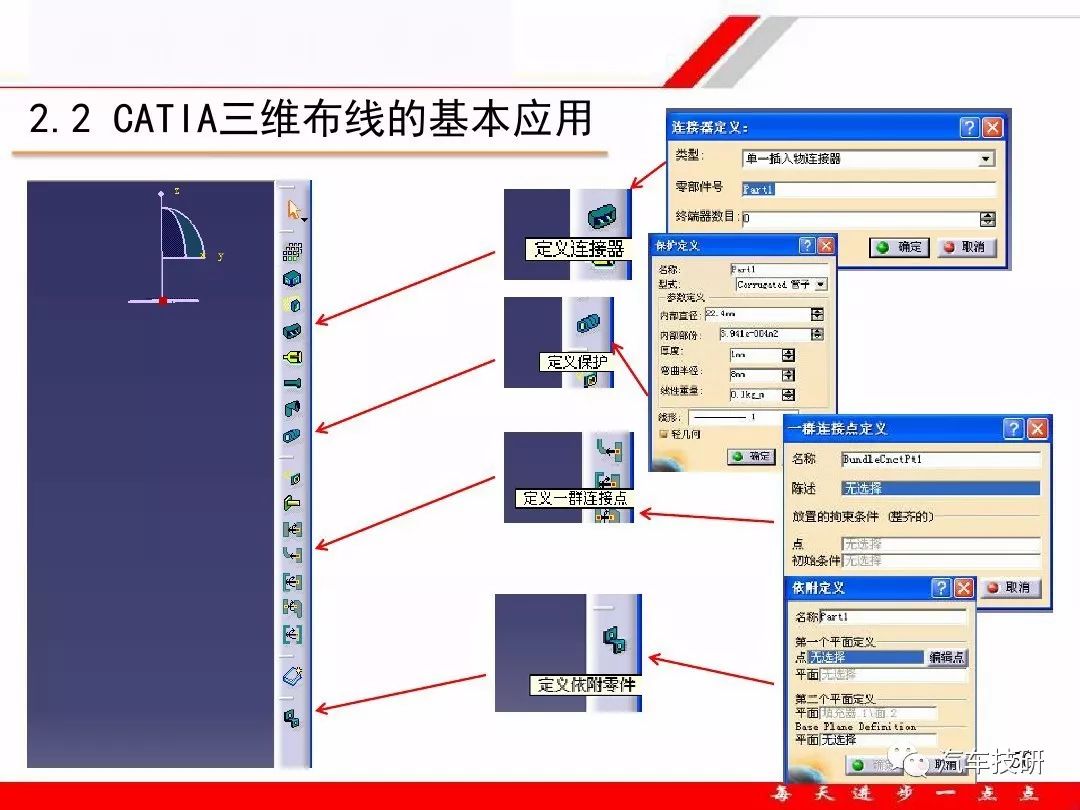The width and height of the screenshot is (1080, 810).
Task: Select Define Bundle Connection Point curved arrow icon
Action: 292,554
